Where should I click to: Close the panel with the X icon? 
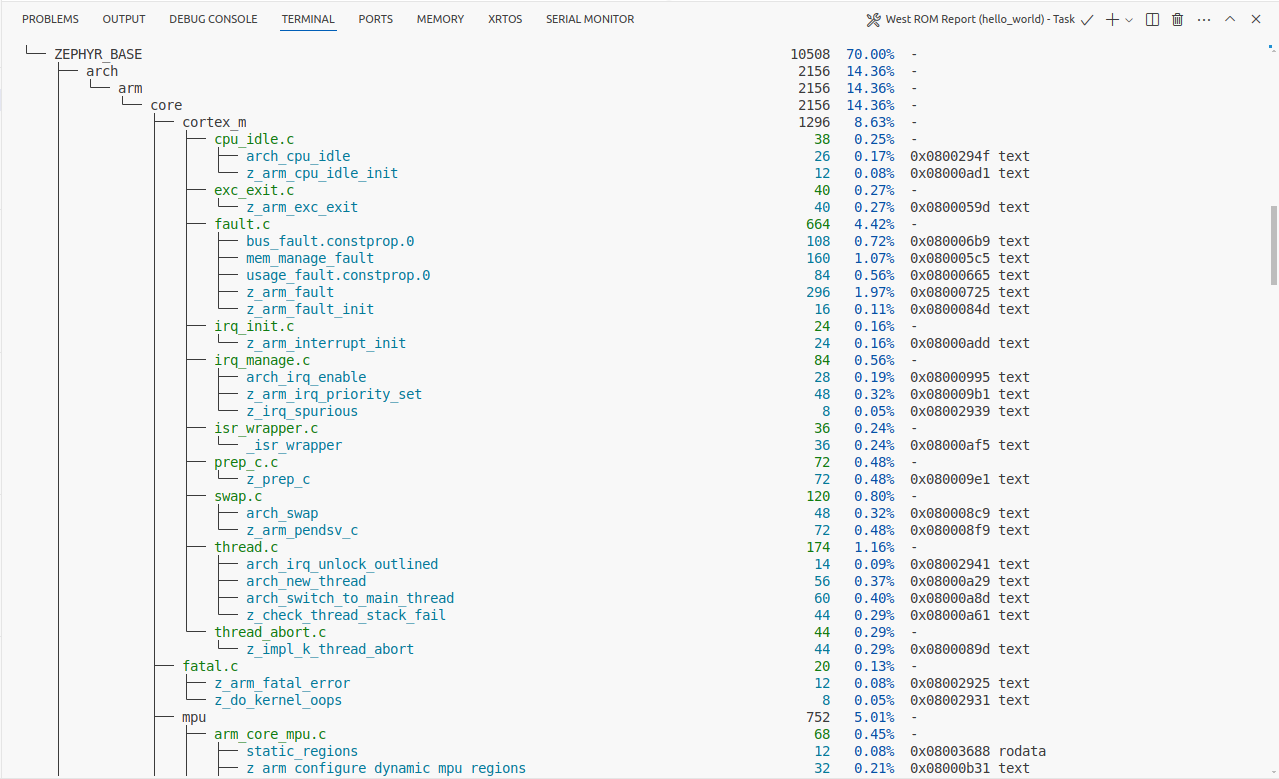pyautogui.click(x=1256, y=19)
